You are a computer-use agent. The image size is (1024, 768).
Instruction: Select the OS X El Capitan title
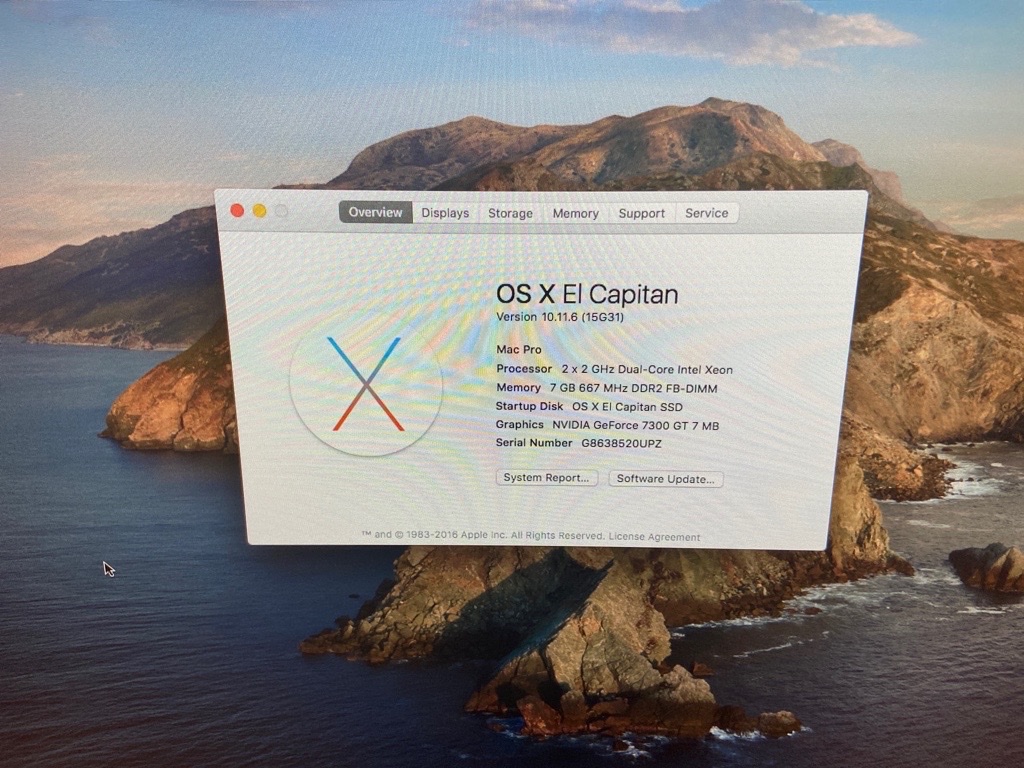coord(587,295)
